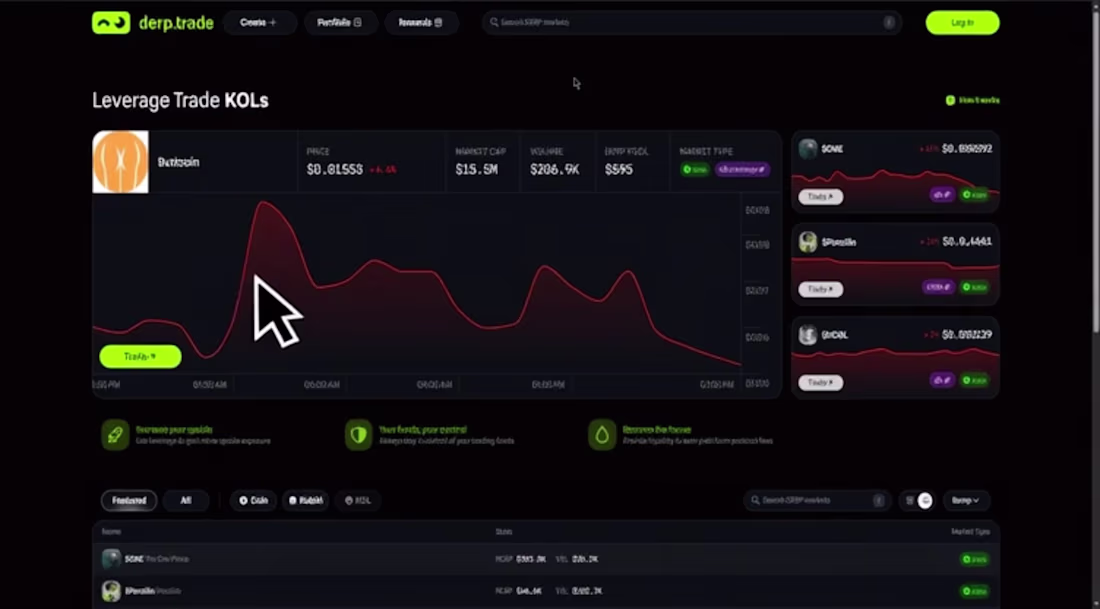Filter the list by the KOL category
The width and height of the screenshot is (1100, 609).
pyautogui.click(x=358, y=500)
